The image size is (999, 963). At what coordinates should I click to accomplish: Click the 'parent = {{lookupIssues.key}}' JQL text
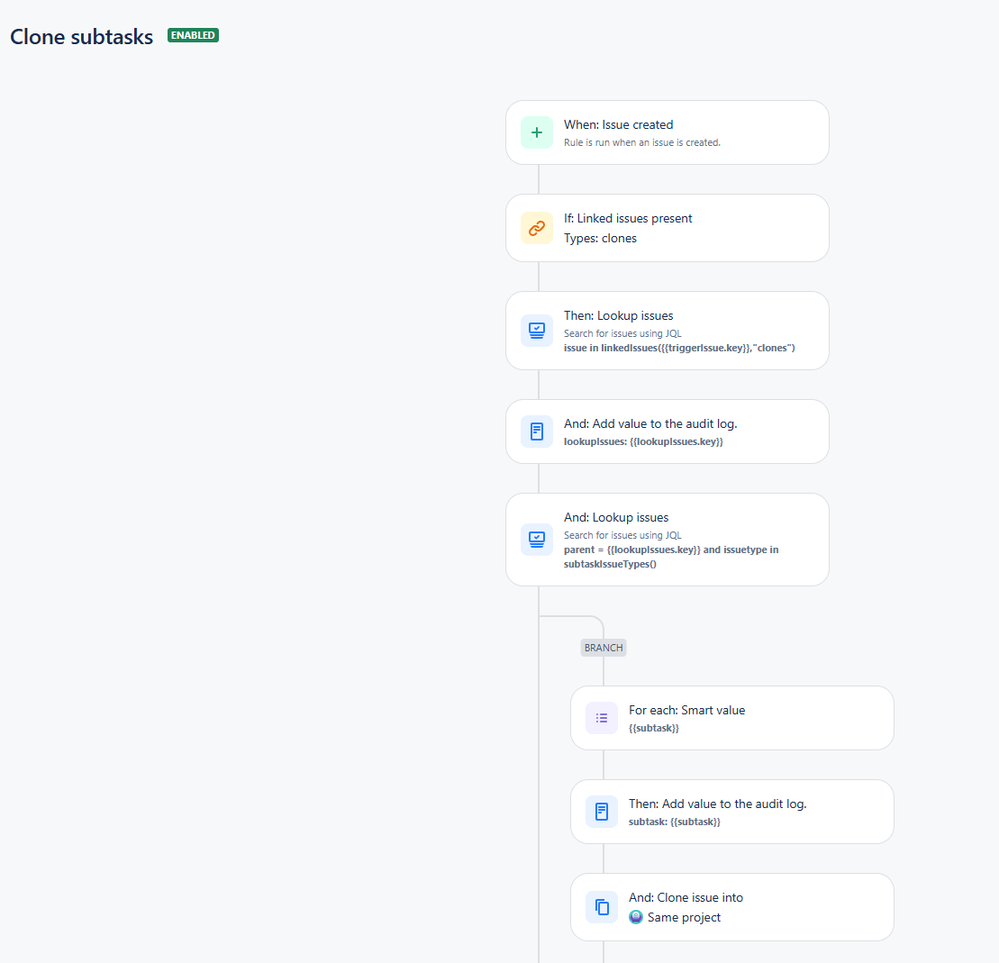click(x=671, y=556)
